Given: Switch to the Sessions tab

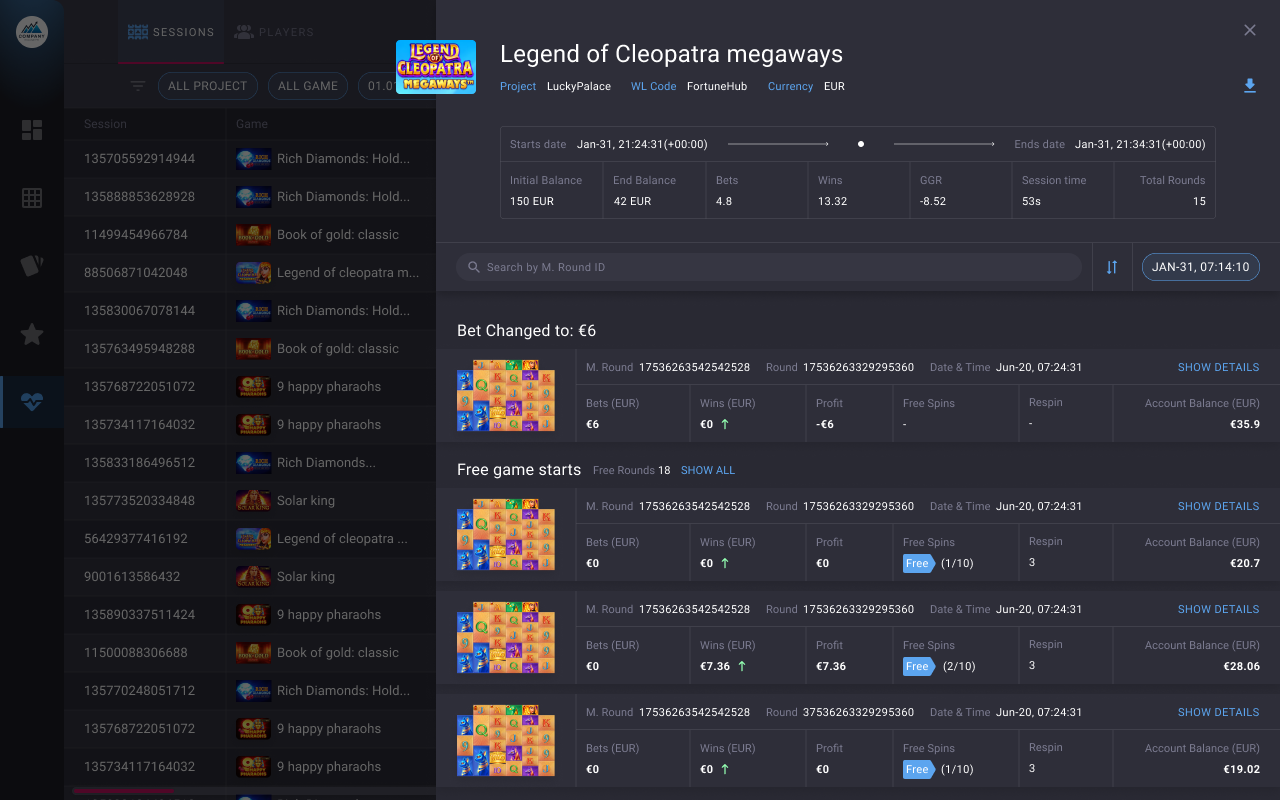Looking at the screenshot, I should coord(171,32).
